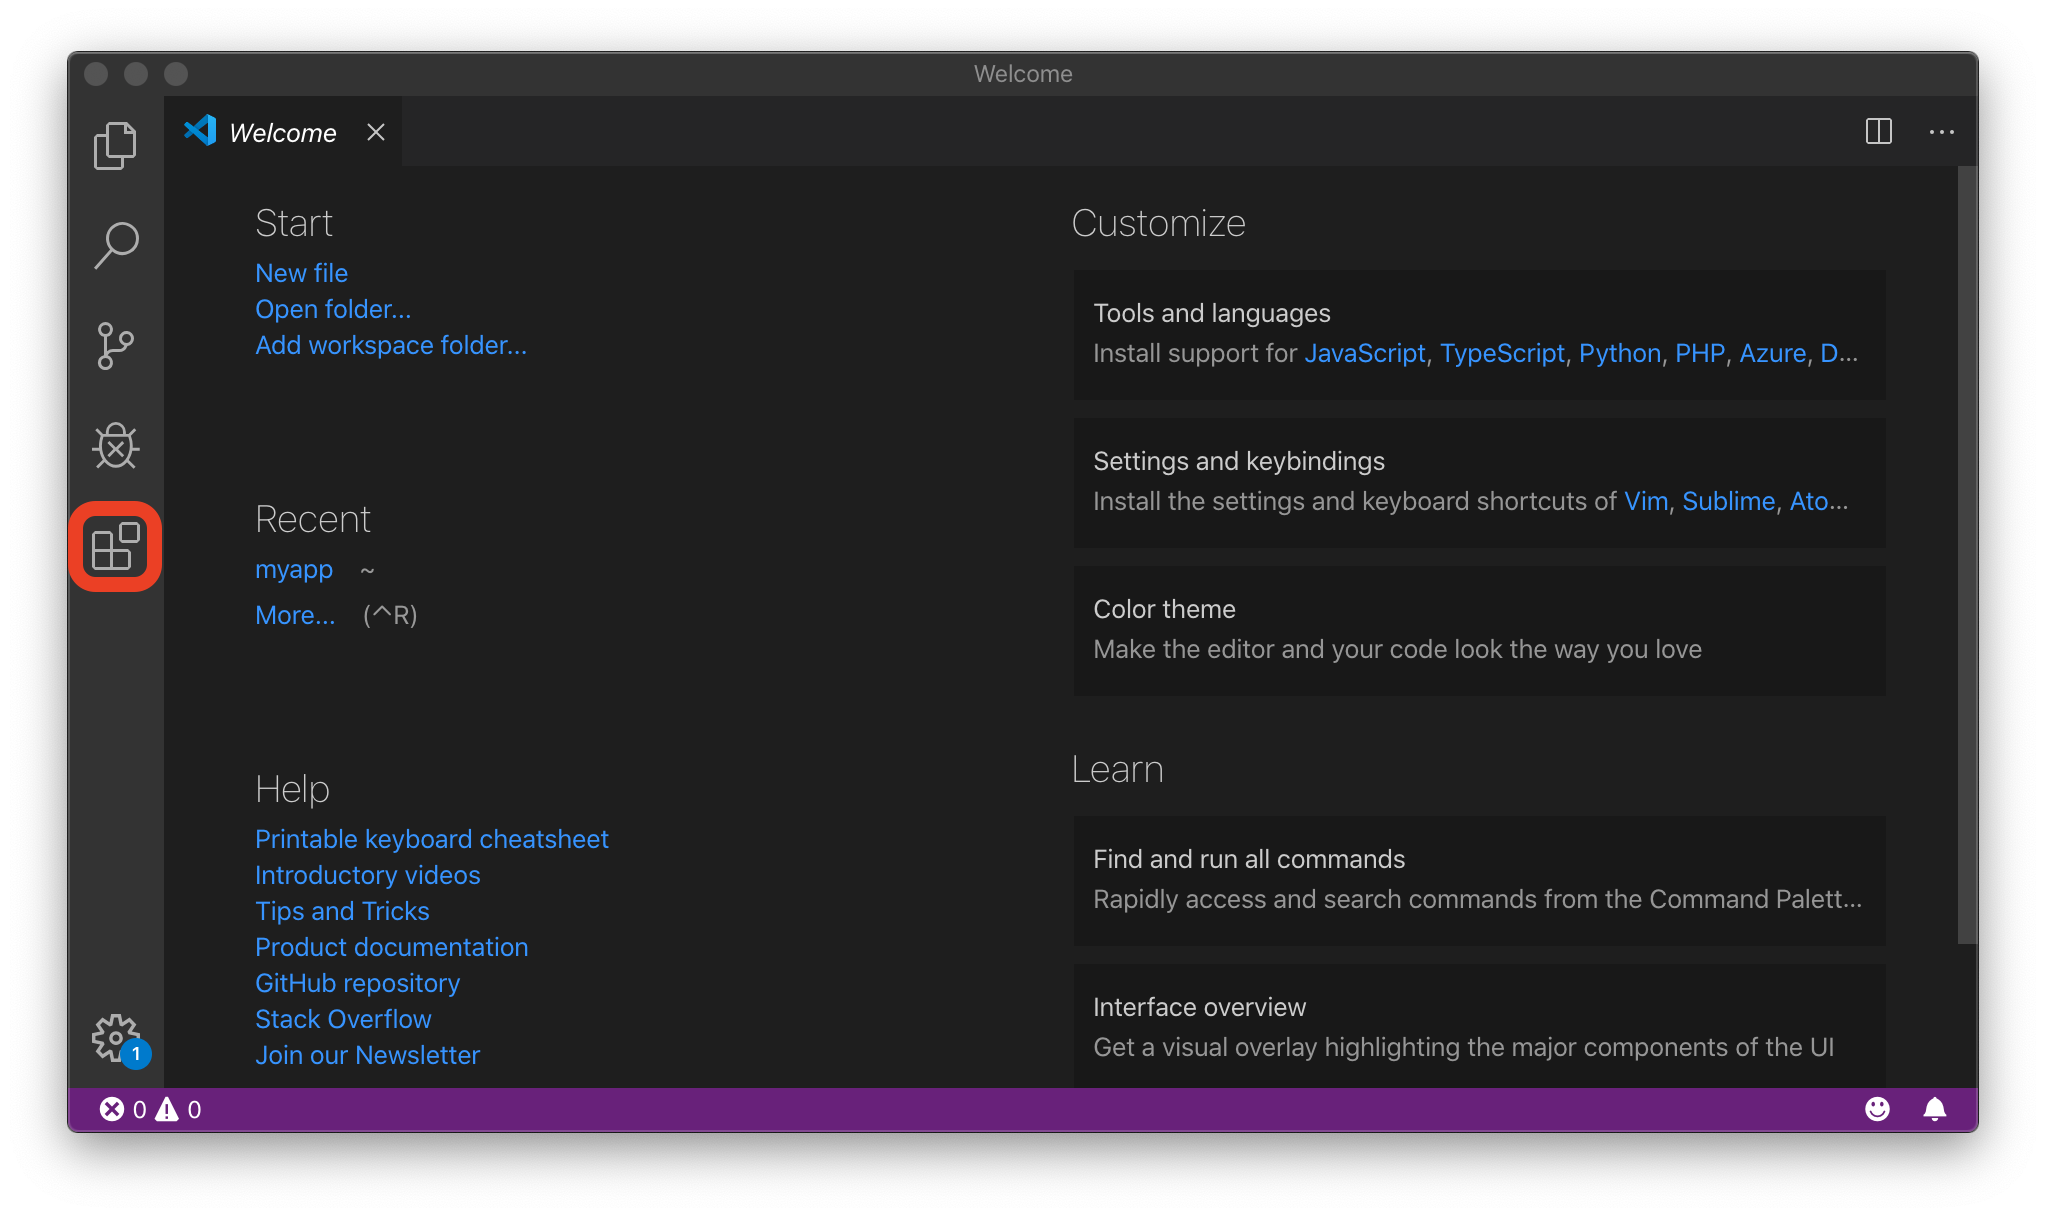This screenshot has width=2046, height=1216.
Task: Click the New file link
Action: click(x=301, y=273)
